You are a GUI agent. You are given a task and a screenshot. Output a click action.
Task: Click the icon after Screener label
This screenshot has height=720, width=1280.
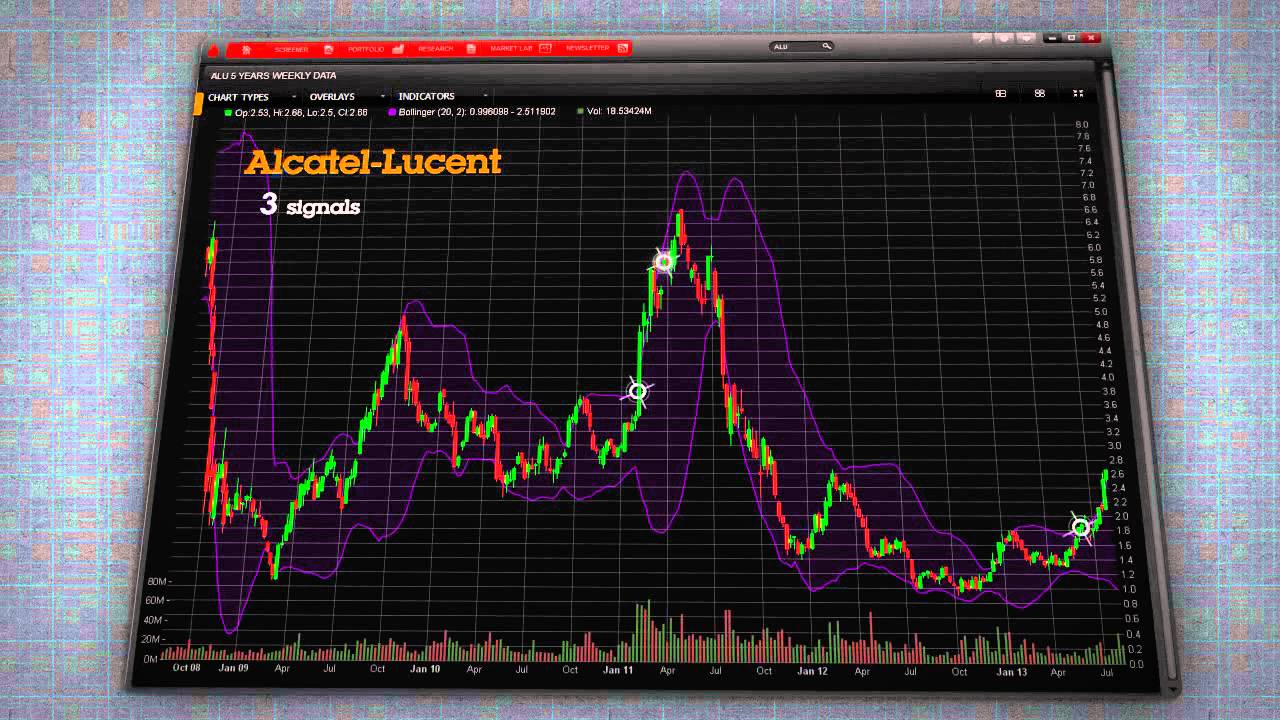coord(328,49)
